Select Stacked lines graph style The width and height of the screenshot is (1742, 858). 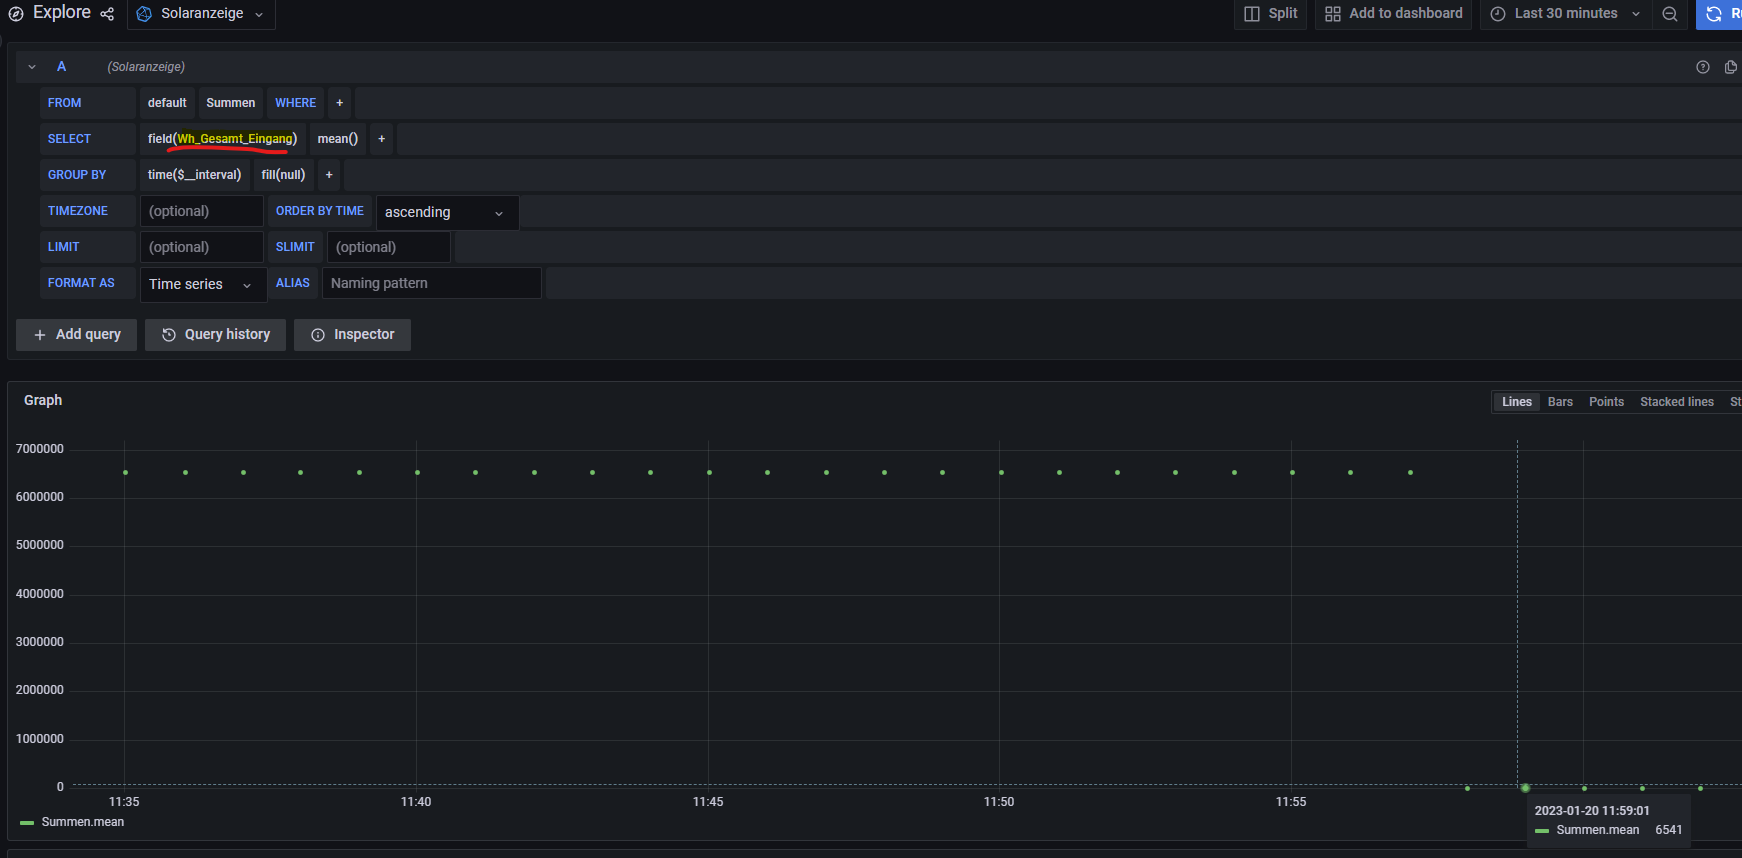(1676, 402)
